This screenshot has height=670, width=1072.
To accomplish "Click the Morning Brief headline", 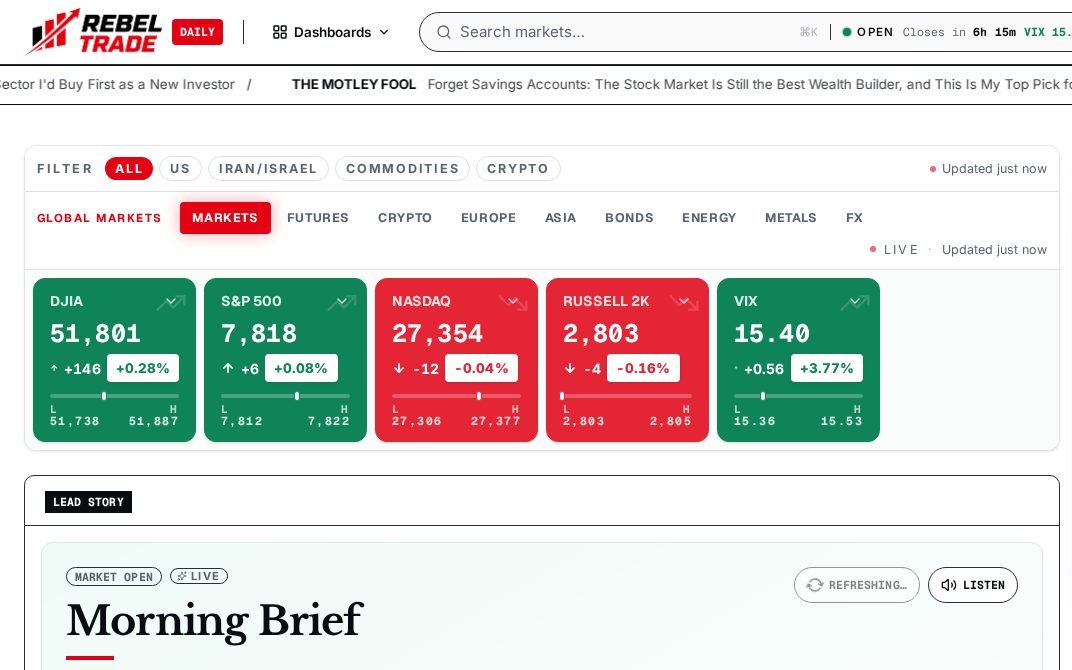I will coord(215,621).
